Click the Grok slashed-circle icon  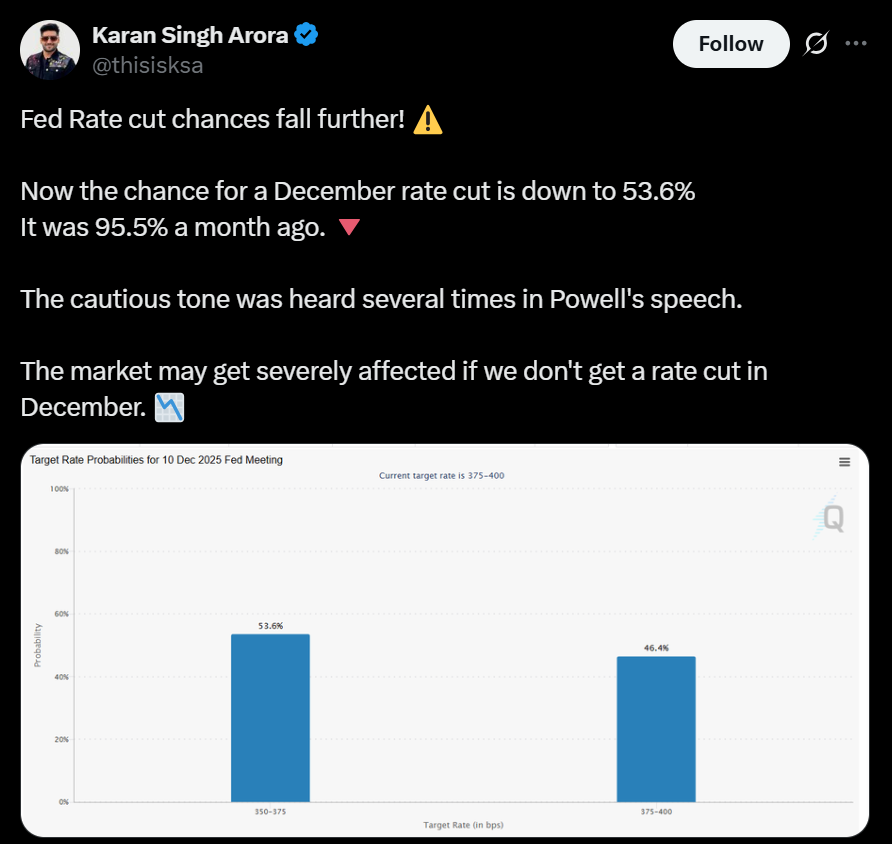[x=815, y=44]
